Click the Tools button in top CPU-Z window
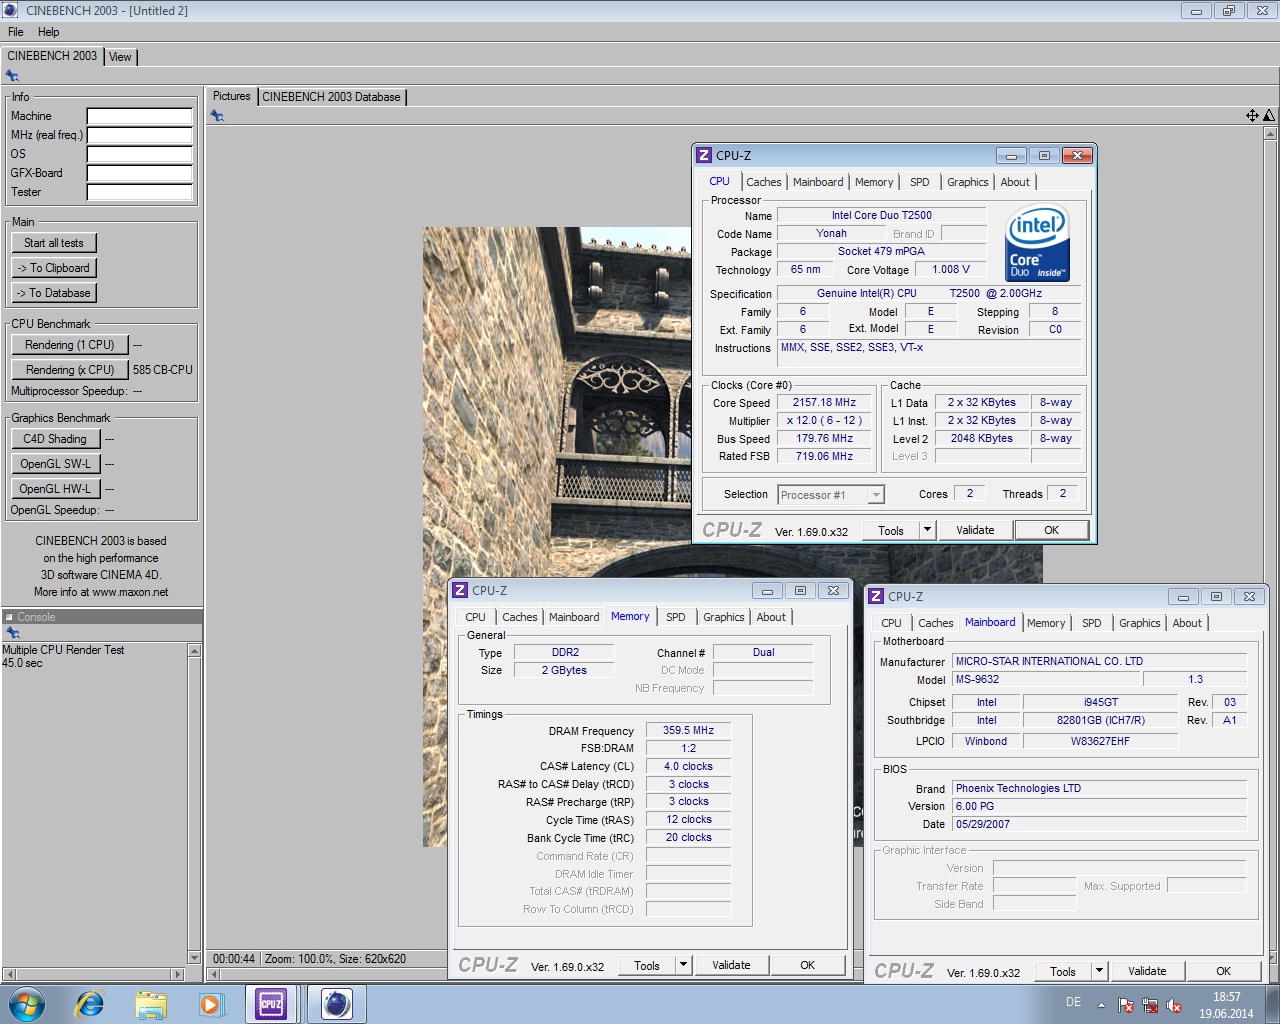The width and height of the screenshot is (1280, 1024). point(890,531)
